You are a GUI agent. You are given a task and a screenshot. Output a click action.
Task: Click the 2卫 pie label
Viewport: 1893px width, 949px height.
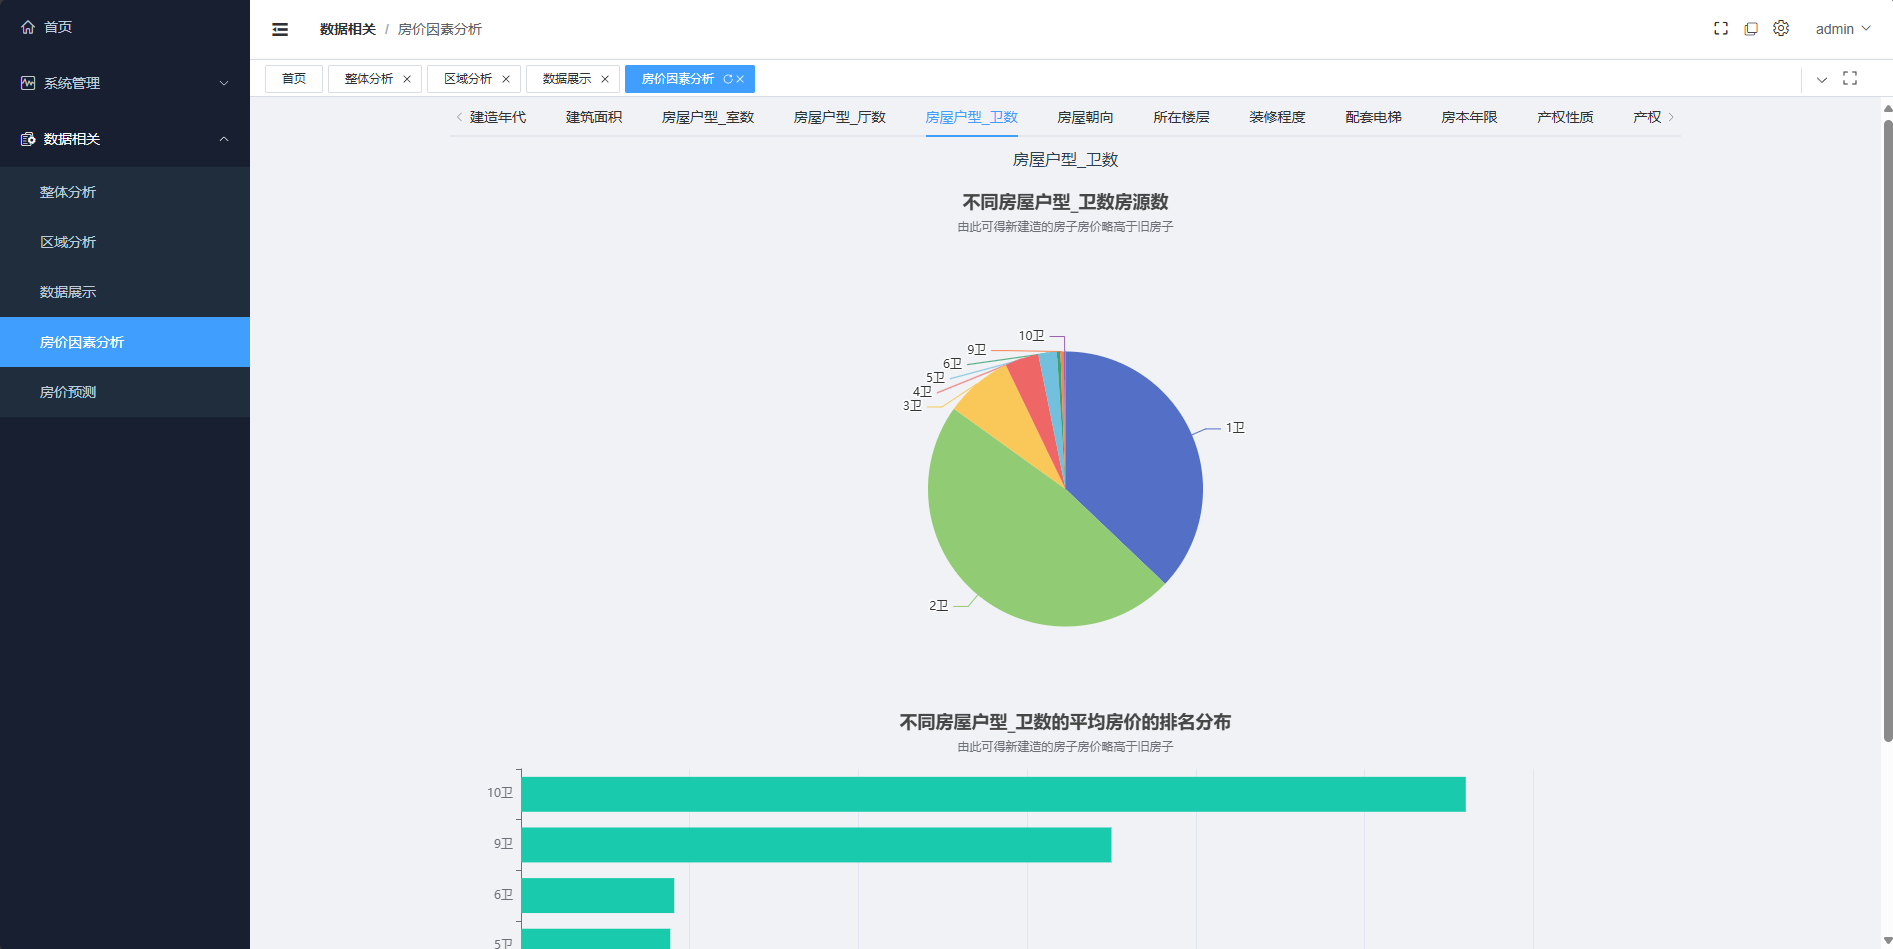click(938, 606)
